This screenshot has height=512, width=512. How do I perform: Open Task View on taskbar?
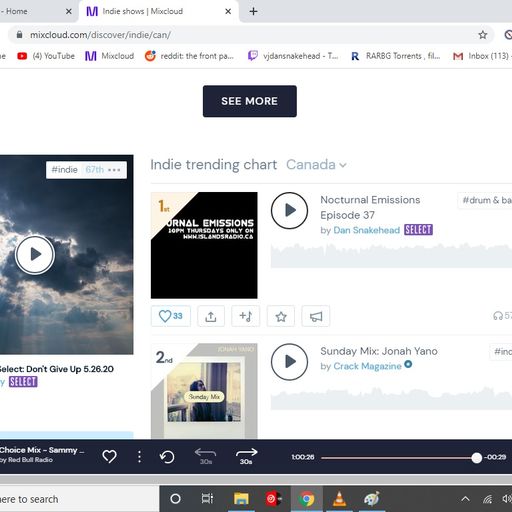point(207,499)
